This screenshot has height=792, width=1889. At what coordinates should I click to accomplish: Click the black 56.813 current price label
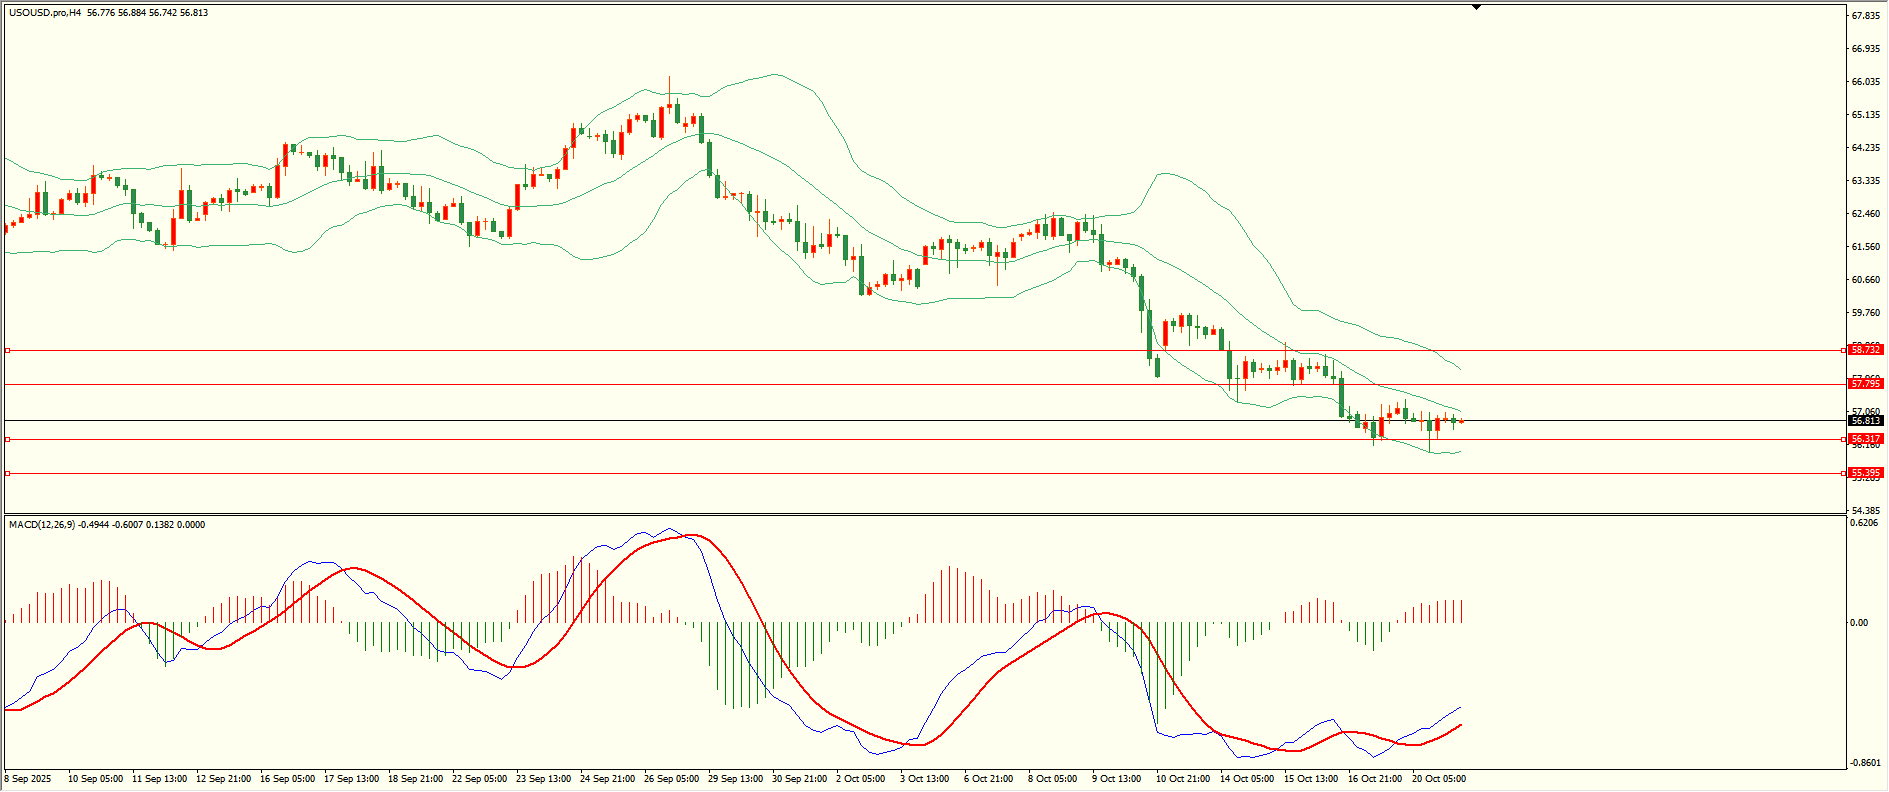pyautogui.click(x=1866, y=421)
